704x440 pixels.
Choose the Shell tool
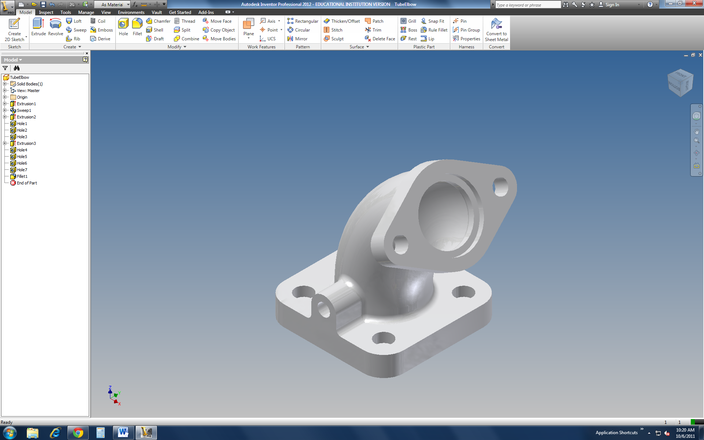click(154, 30)
